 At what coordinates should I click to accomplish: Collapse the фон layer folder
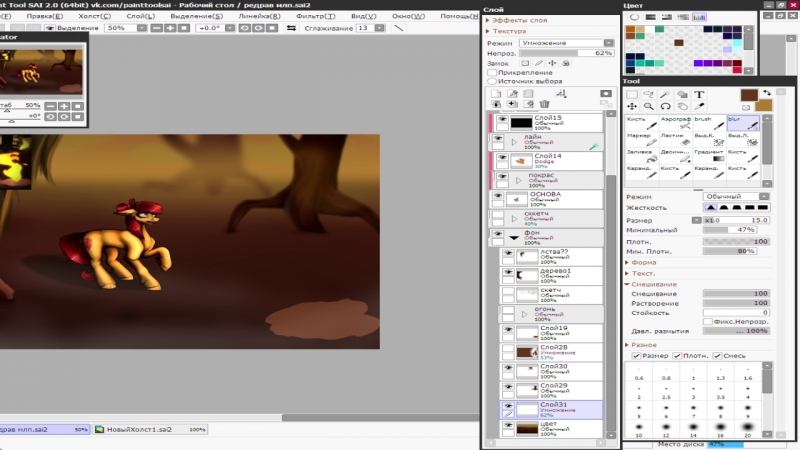click(x=514, y=238)
